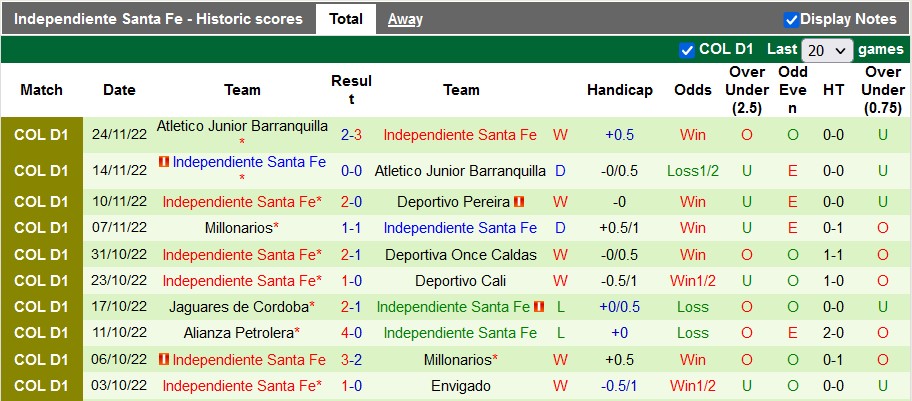Screen dimensions: 912x401
Task: Click the 2-3 result score link
Action: click(351, 135)
